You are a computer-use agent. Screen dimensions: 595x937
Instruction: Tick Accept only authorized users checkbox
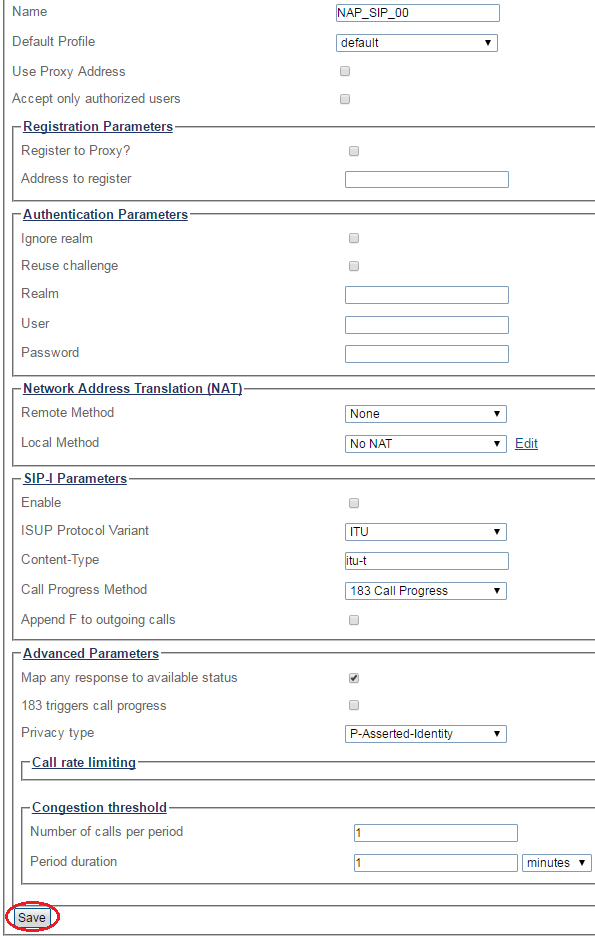point(345,99)
